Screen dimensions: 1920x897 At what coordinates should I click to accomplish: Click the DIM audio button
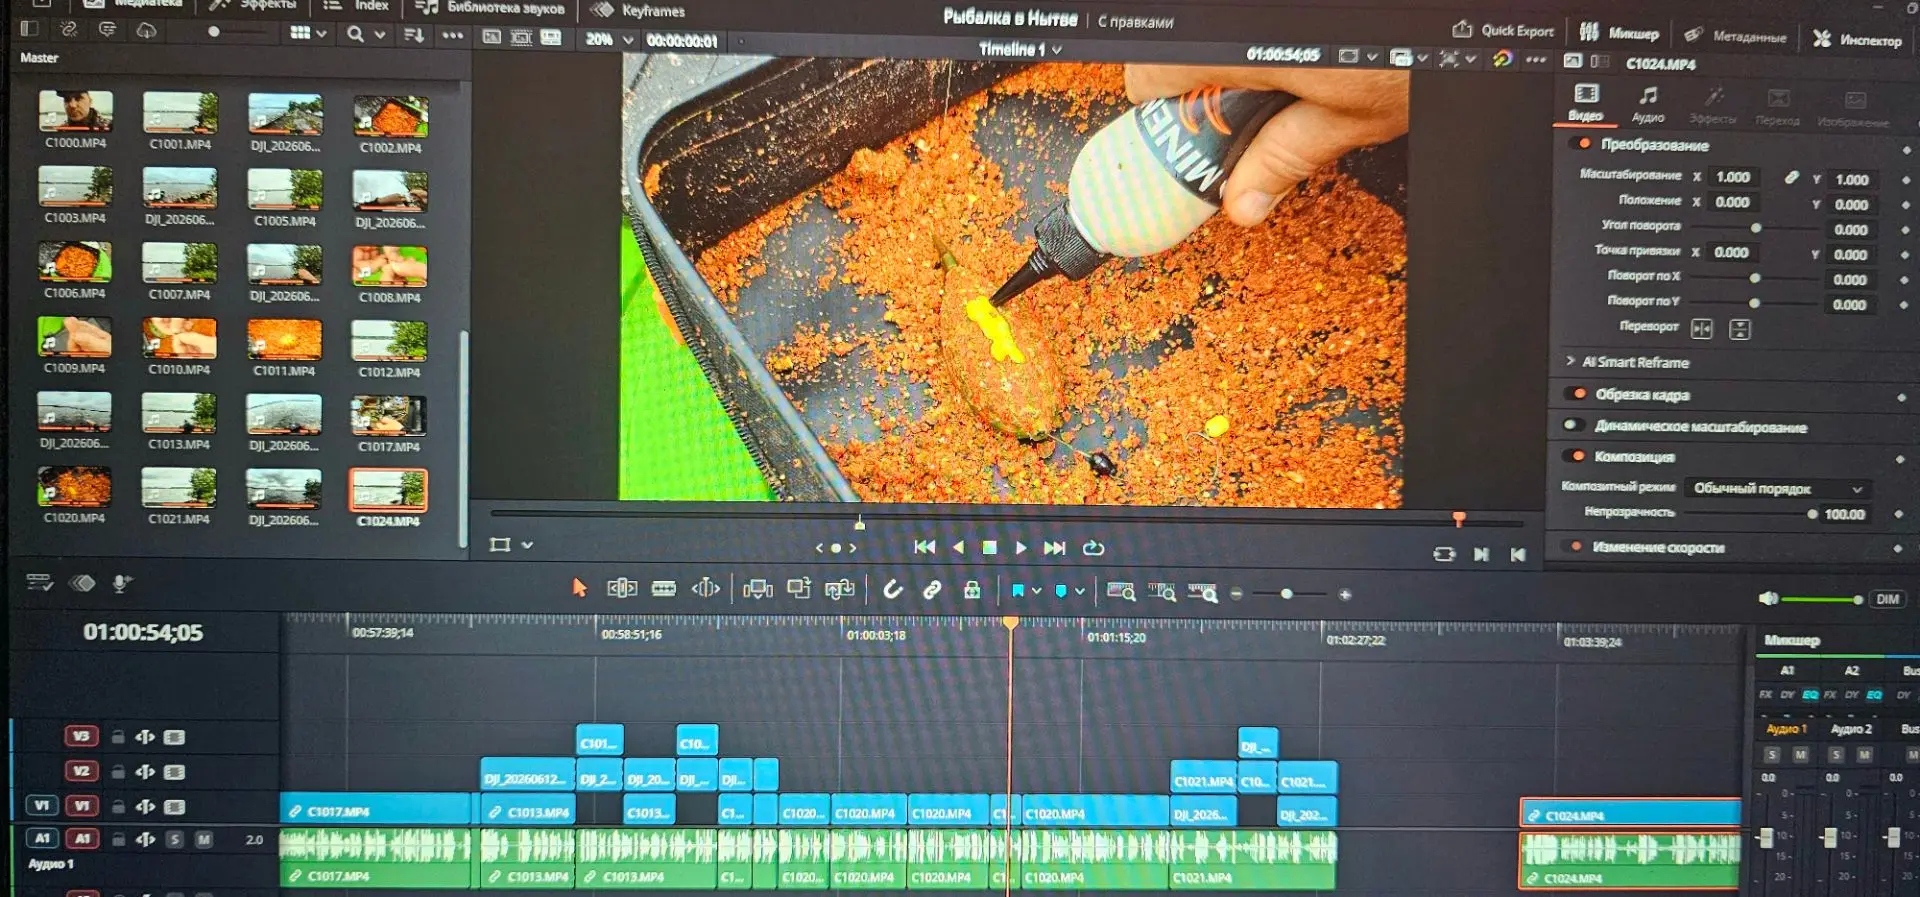coord(1887,599)
